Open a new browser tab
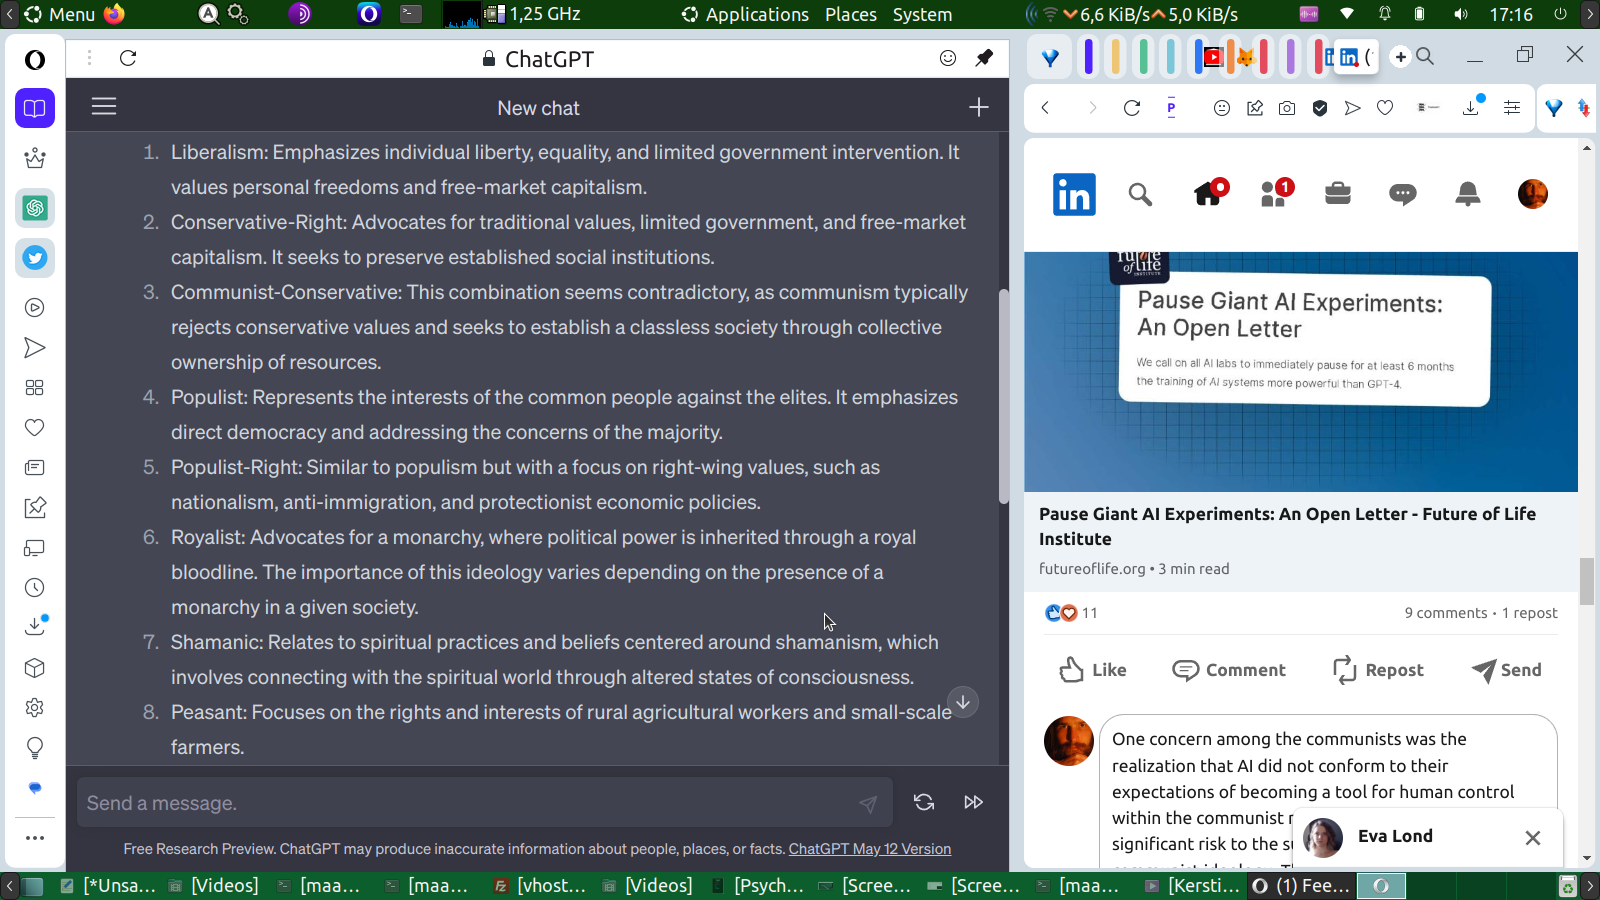The width and height of the screenshot is (1600, 900). 1401,57
